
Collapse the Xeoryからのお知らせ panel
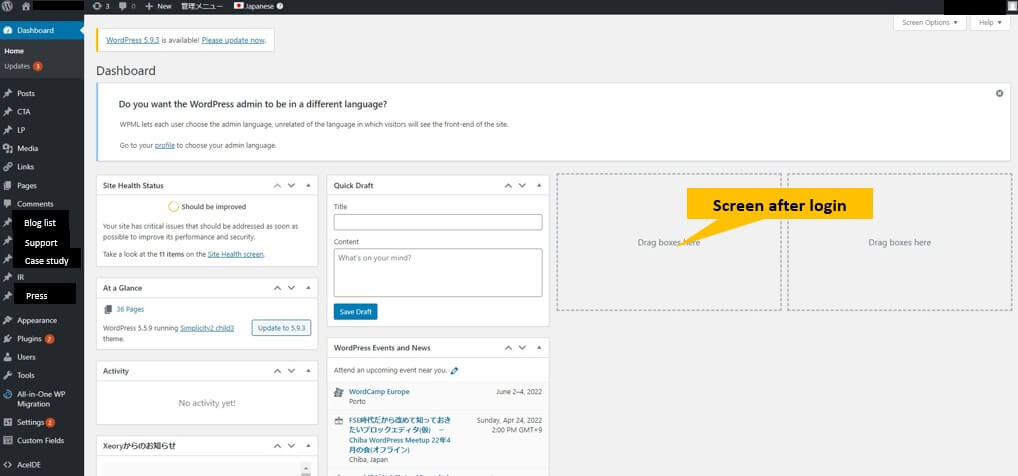pyautogui.click(x=308, y=446)
